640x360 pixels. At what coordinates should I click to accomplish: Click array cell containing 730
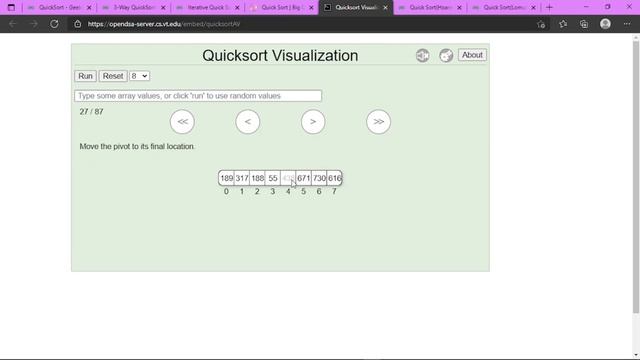[319, 178]
